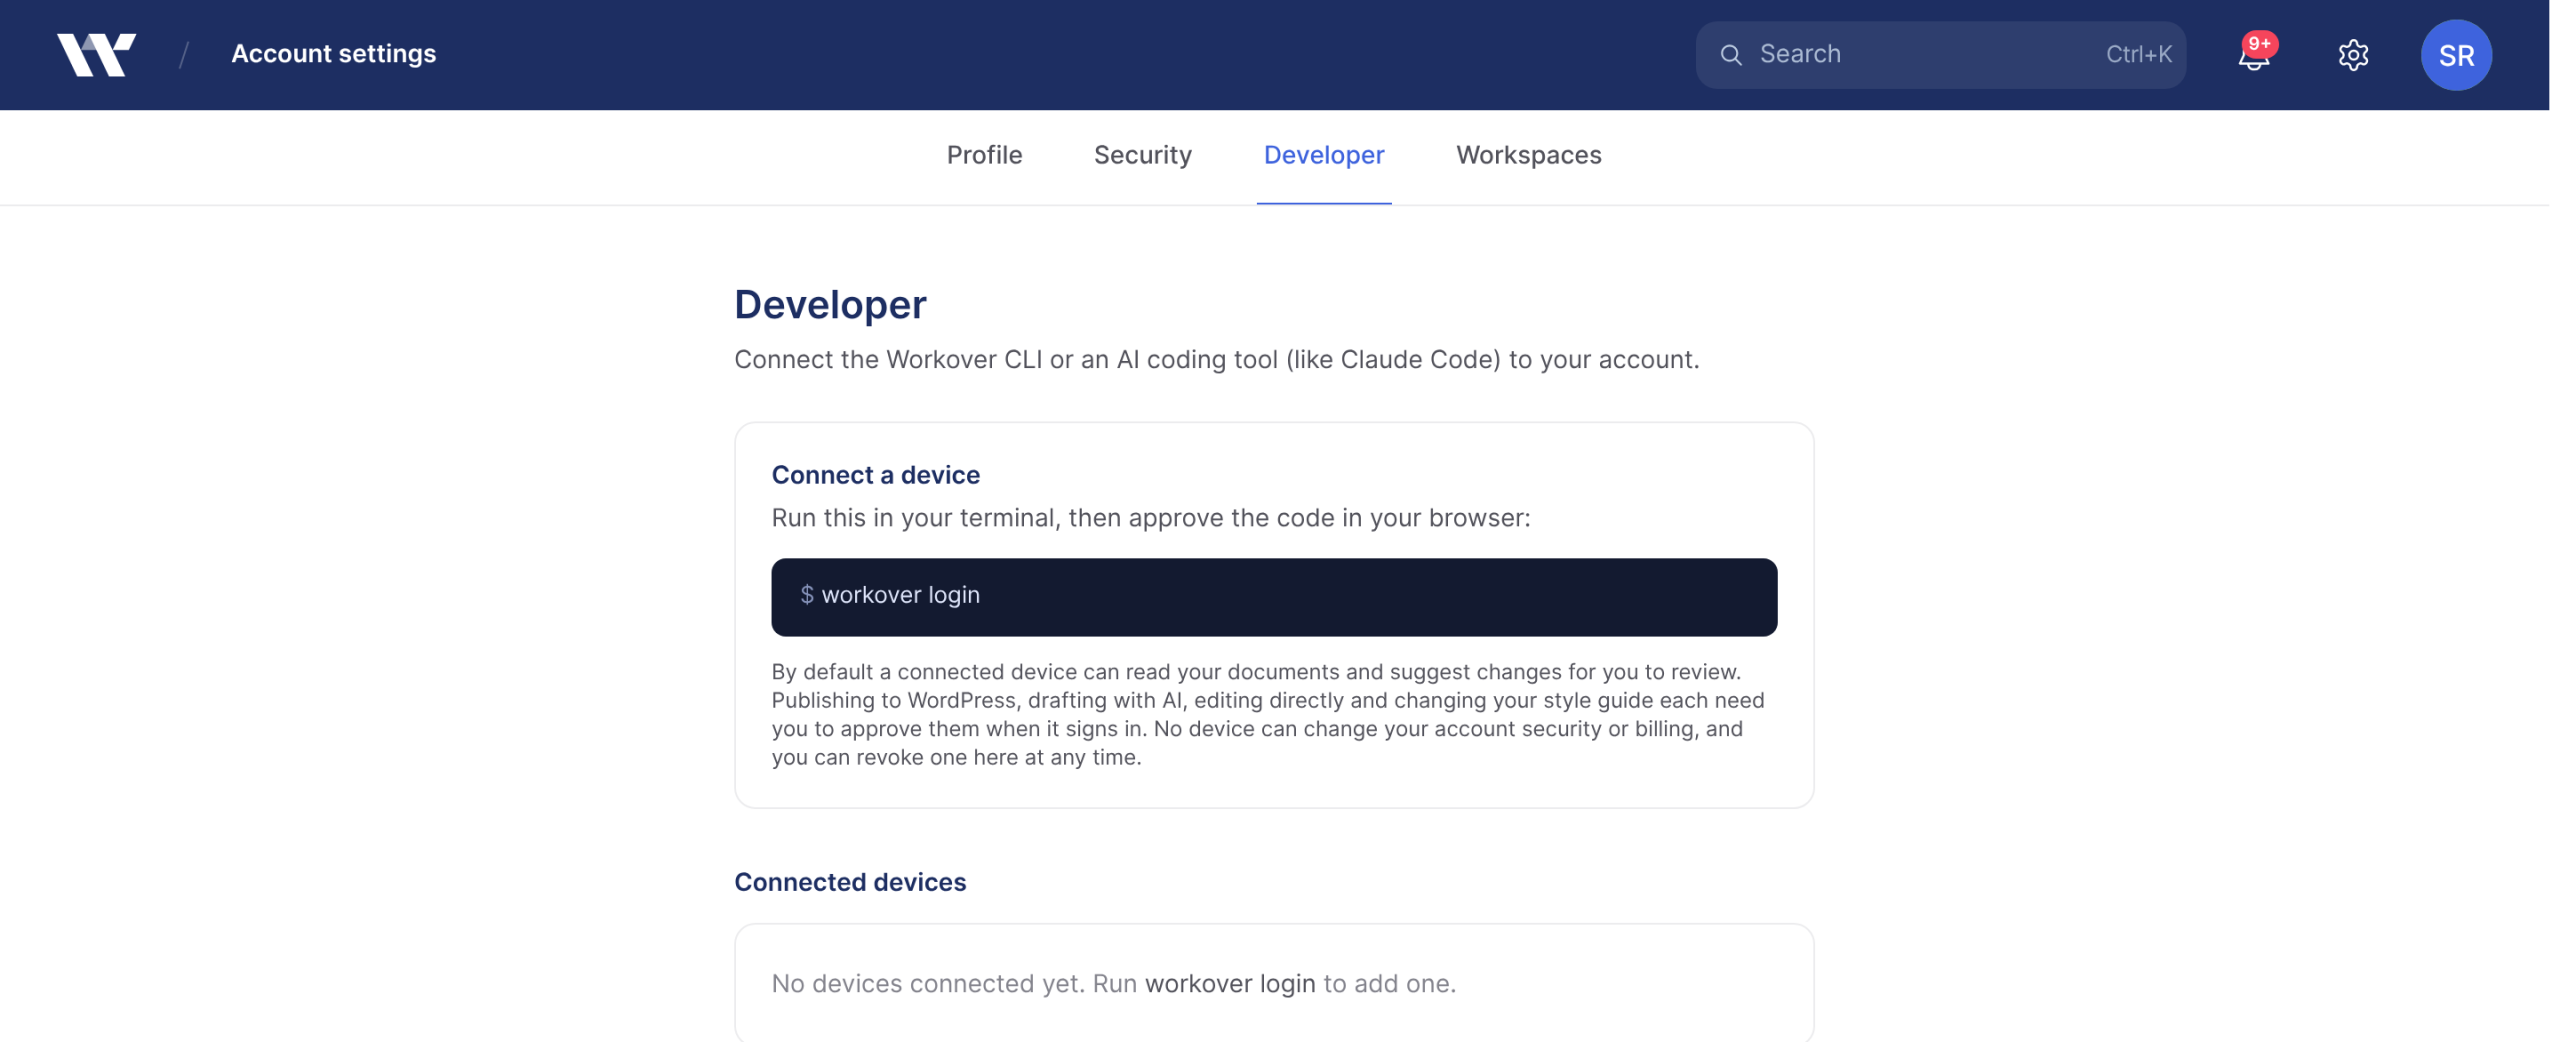Click the 9+ notification badge
Viewport: 2560px width, 1042px height.
click(2259, 44)
